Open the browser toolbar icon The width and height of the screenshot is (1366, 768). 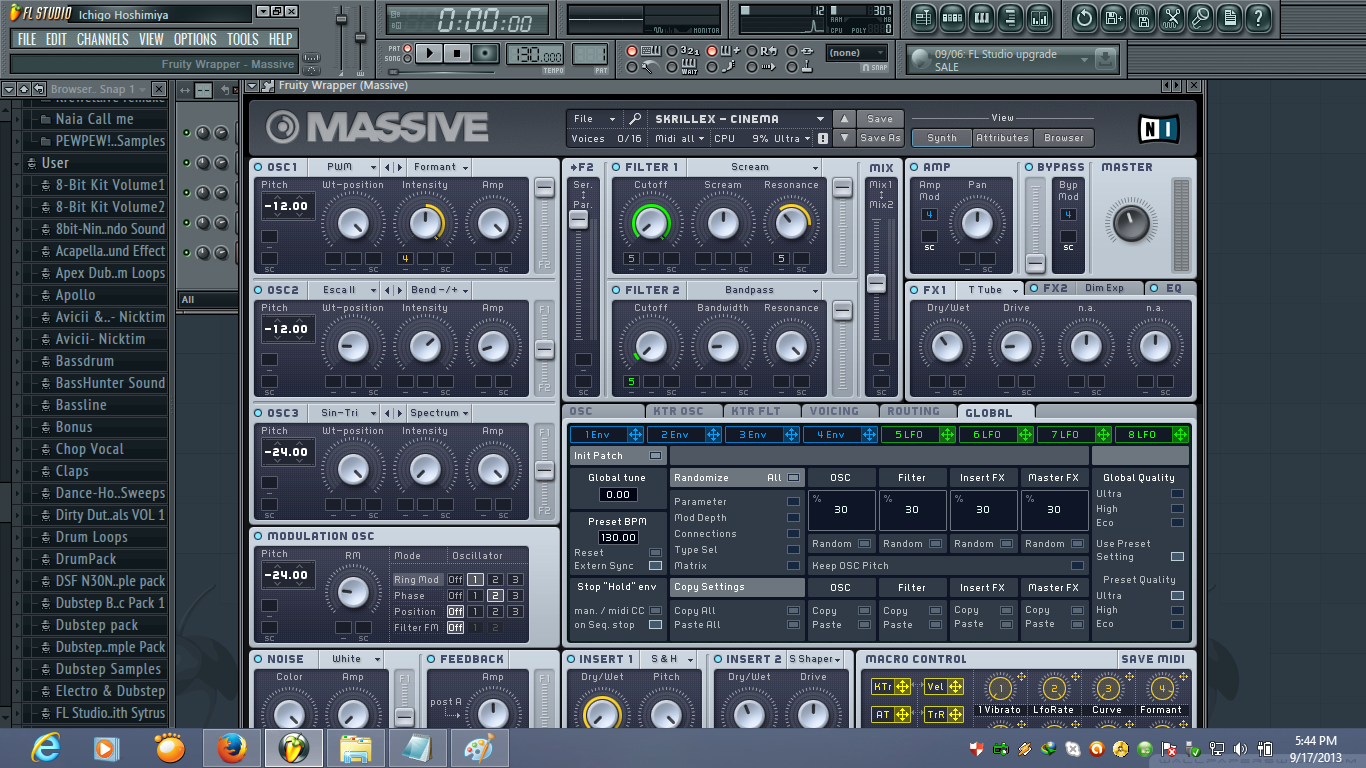click(x=1010, y=17)
